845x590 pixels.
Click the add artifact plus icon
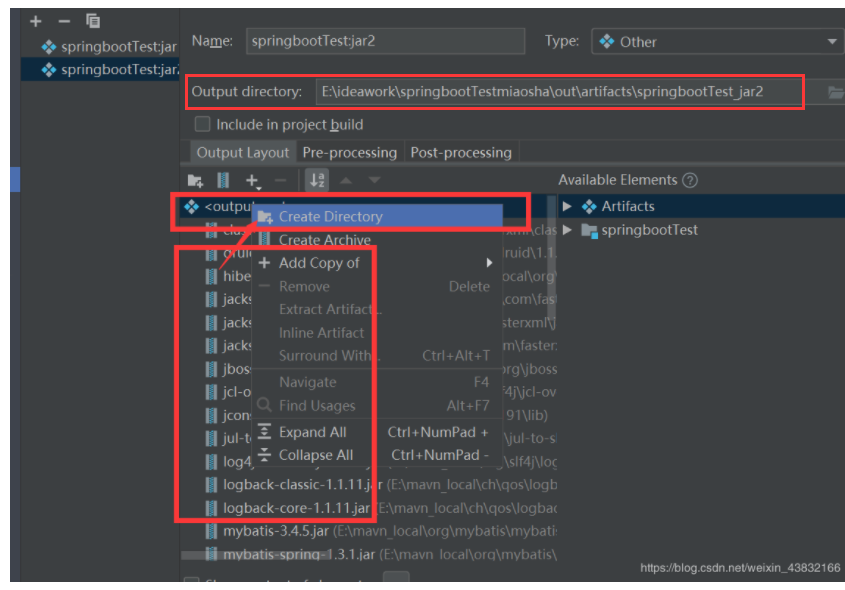[x=35, y=20]
